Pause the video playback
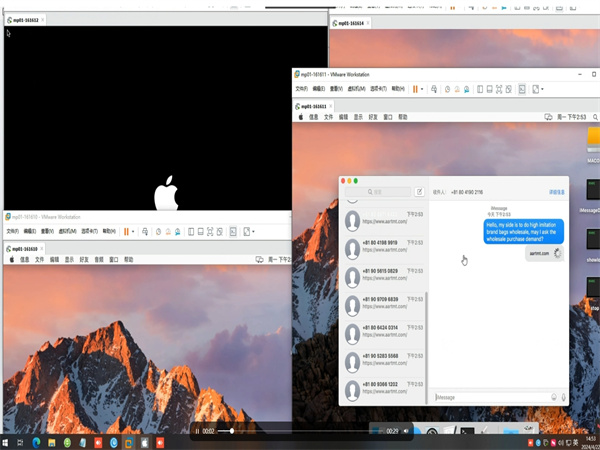This screenshot has width=600, height=450. pyautogui.click(x=196, y=431)
